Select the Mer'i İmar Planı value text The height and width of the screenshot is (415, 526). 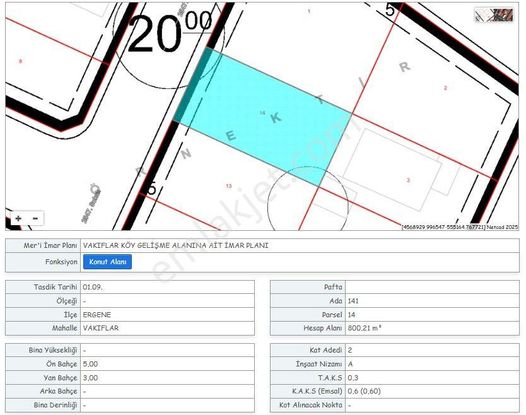tap(176, 245)
